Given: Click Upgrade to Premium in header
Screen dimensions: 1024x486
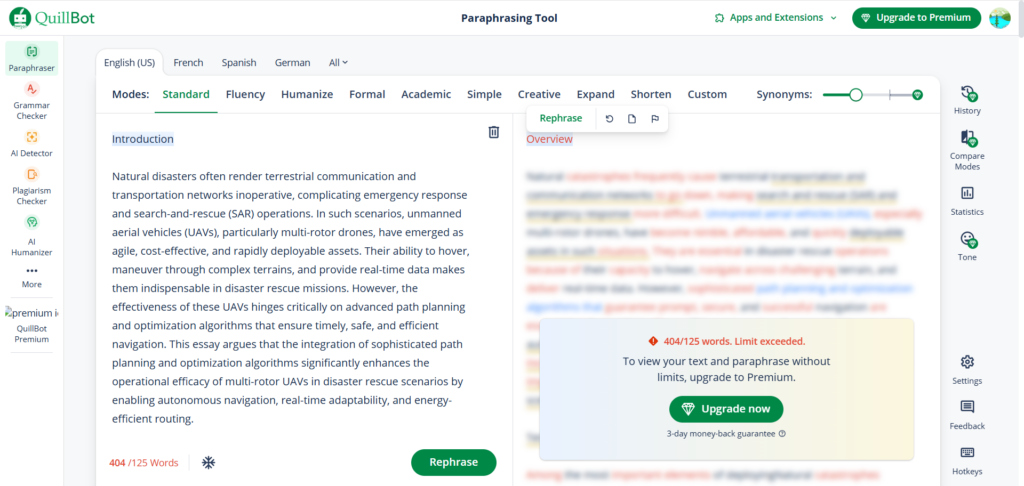Looking at the screenshot, I should click(916, 18).
